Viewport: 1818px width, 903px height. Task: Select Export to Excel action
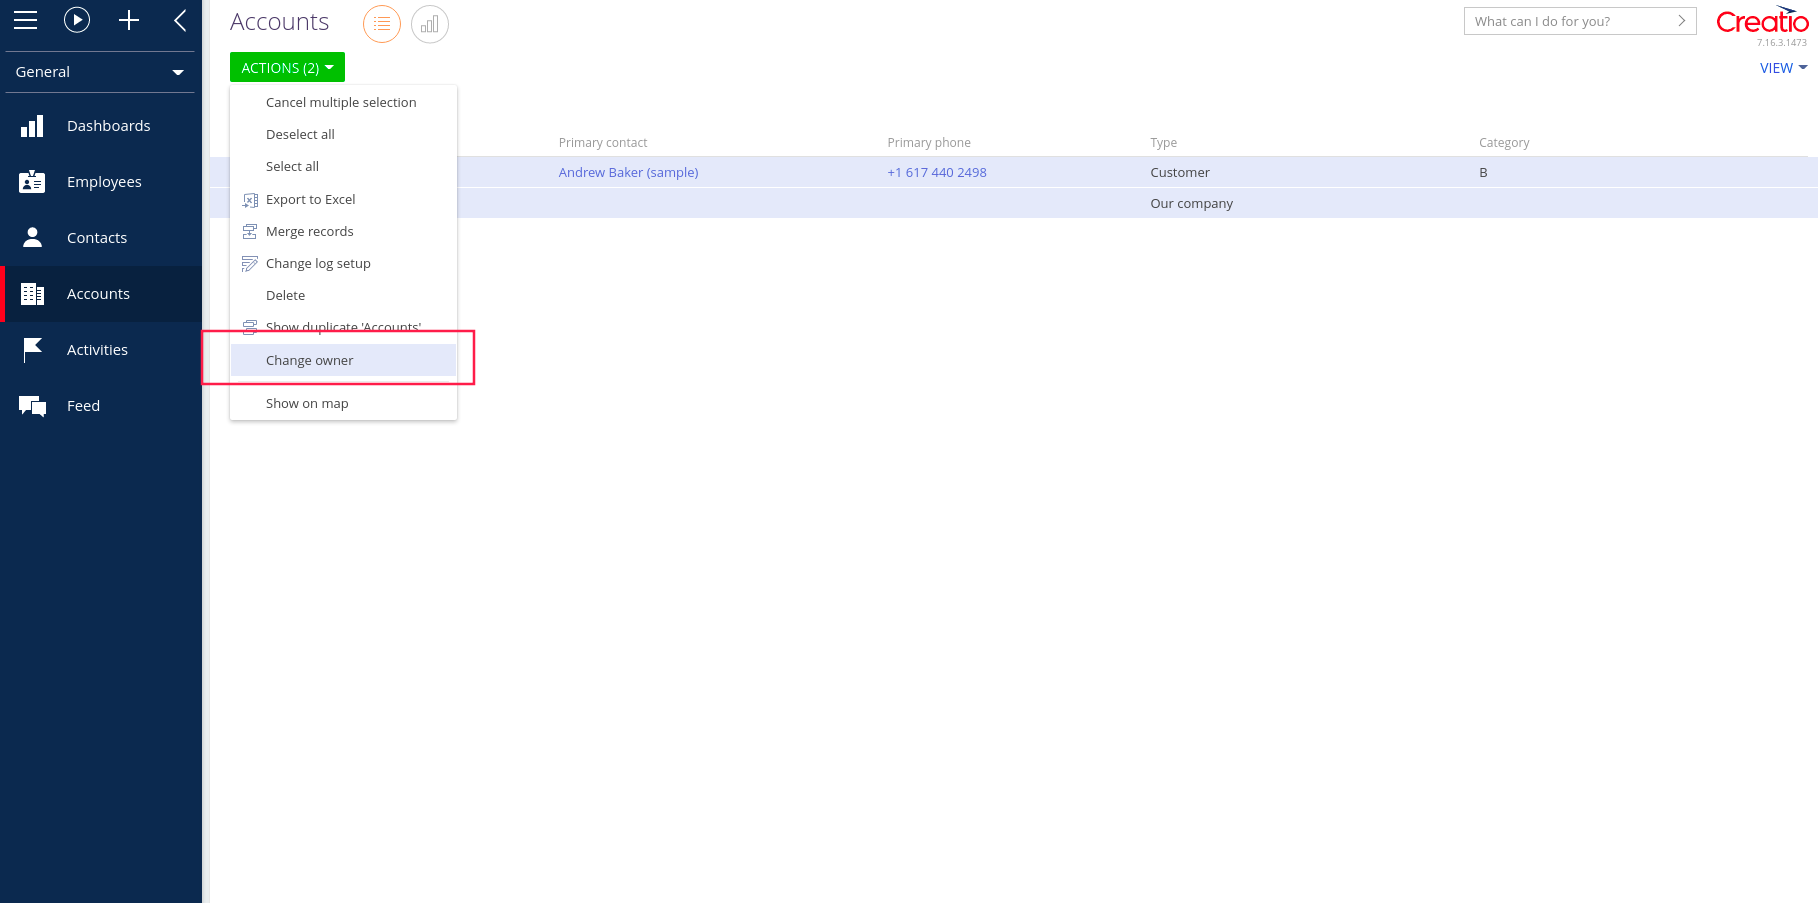point(311,199)
